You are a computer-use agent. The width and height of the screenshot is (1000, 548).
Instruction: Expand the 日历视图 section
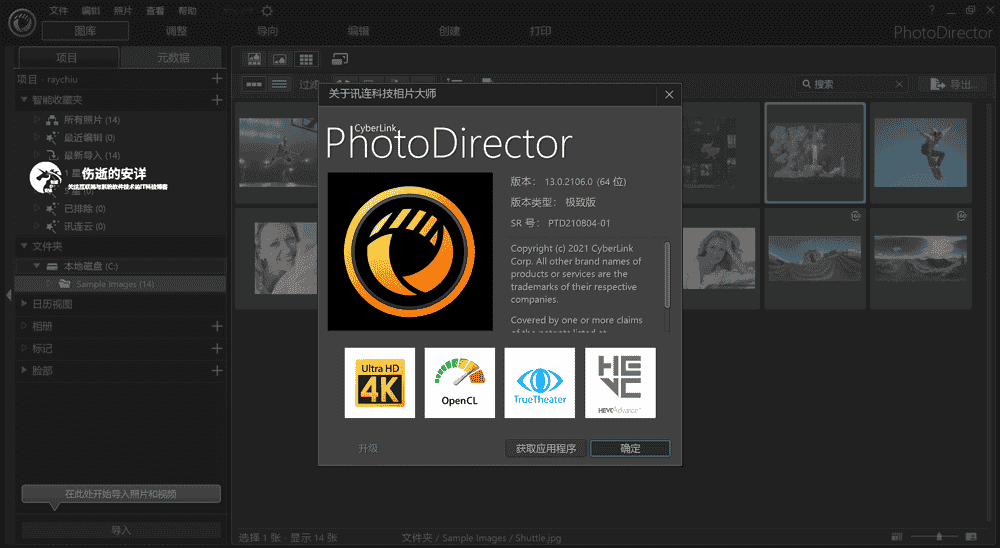(24, 304)
